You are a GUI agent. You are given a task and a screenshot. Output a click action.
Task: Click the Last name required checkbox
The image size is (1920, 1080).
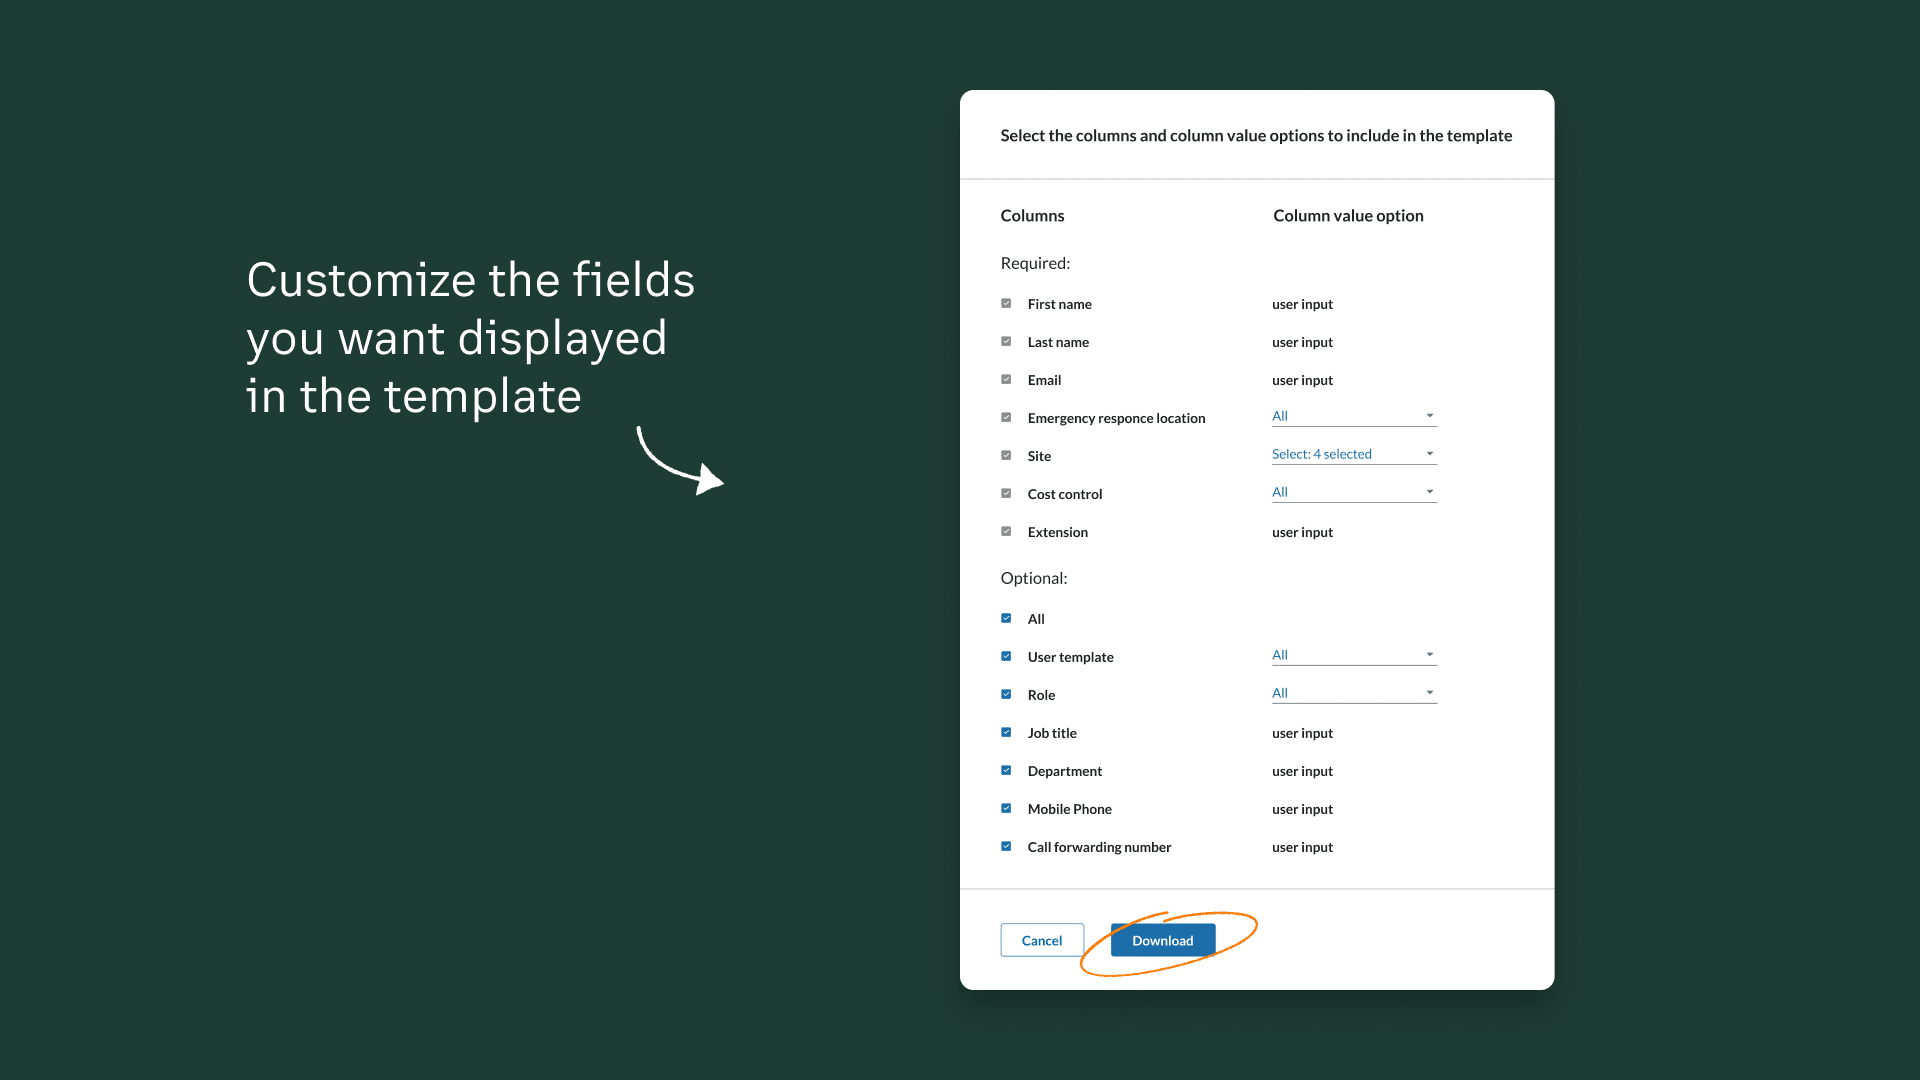[x=1006, y=341]
